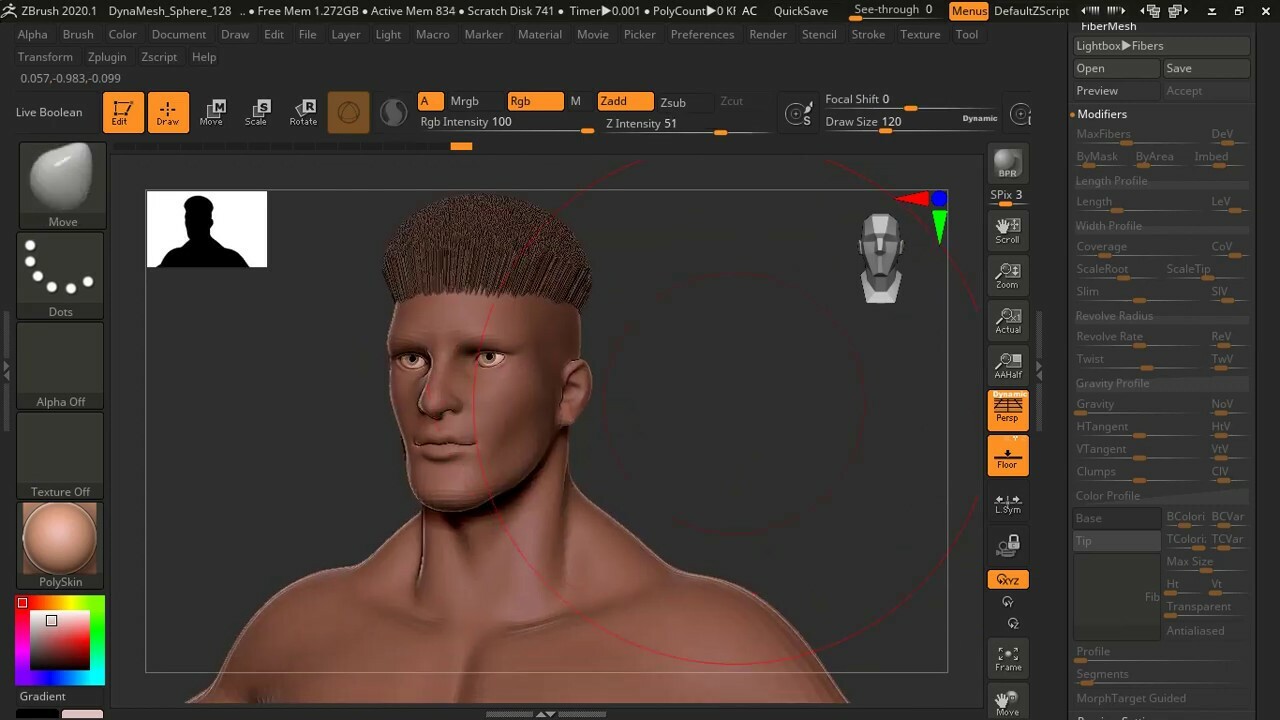Viewport: 1280px width, 720px height.
Task: Click the Frame mesh icon
Action: [x=1007, y=657]
